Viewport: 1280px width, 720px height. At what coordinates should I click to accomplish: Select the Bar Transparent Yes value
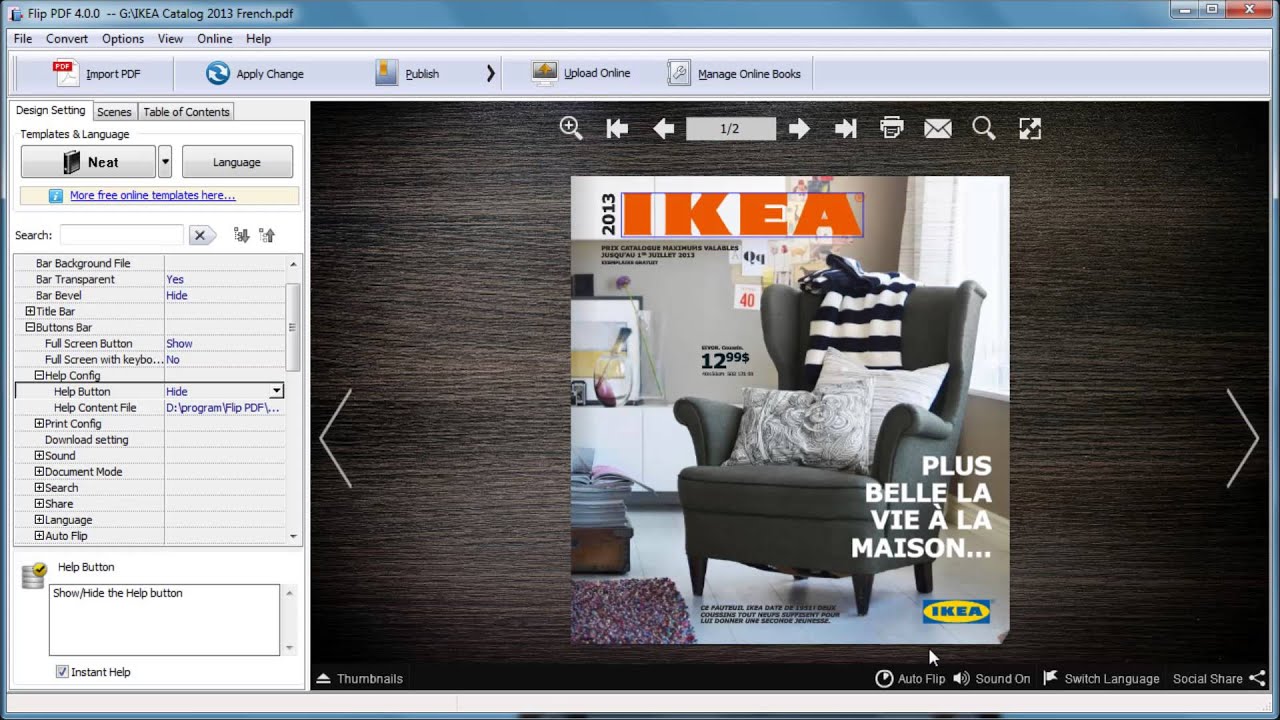tap(175, 279)
